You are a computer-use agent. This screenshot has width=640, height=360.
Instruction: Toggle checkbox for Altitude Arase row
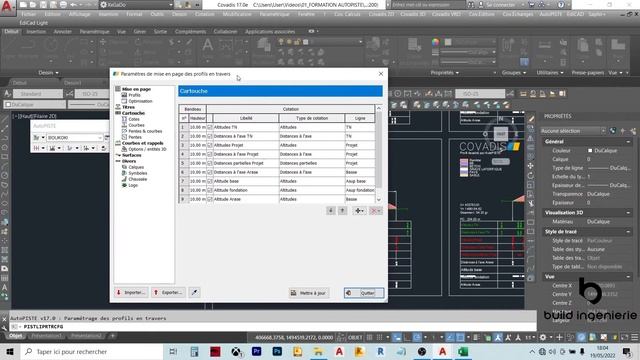pos(210,199)
